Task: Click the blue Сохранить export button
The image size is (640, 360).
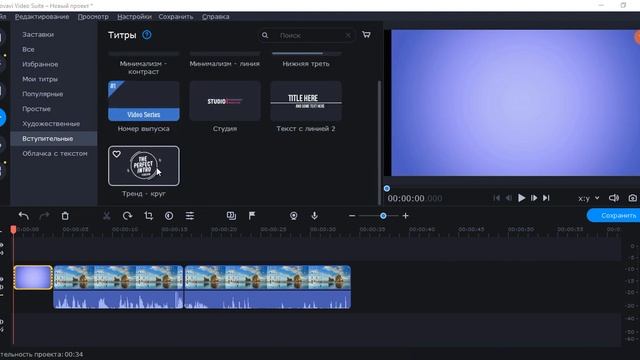Action: click(613, 216)
